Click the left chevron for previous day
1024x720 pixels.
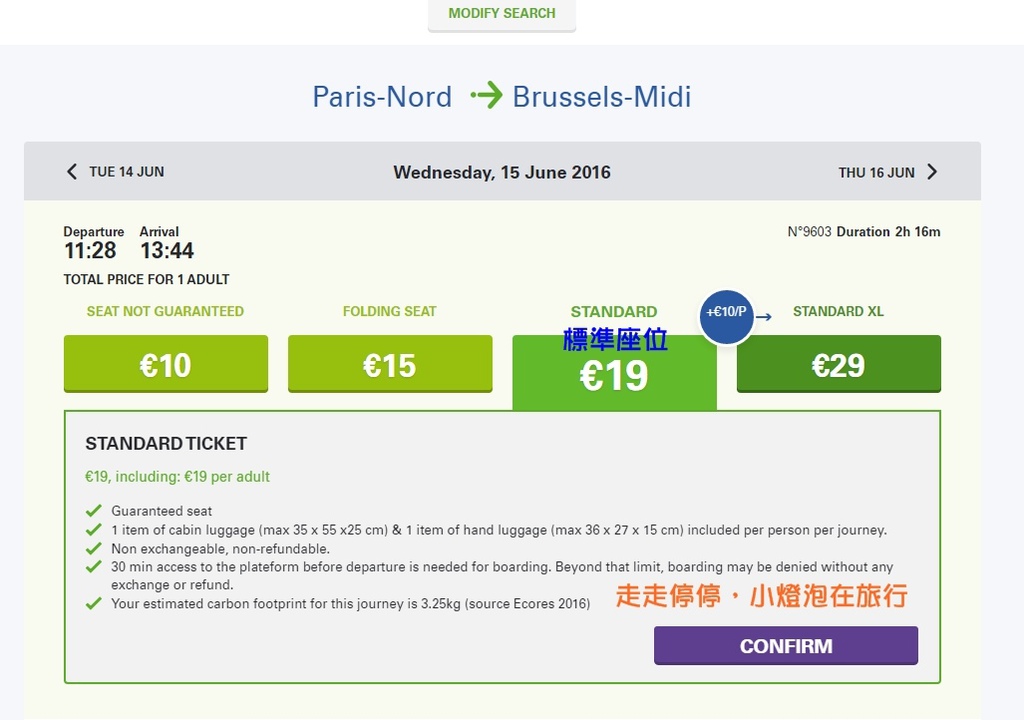pos(71,172)
